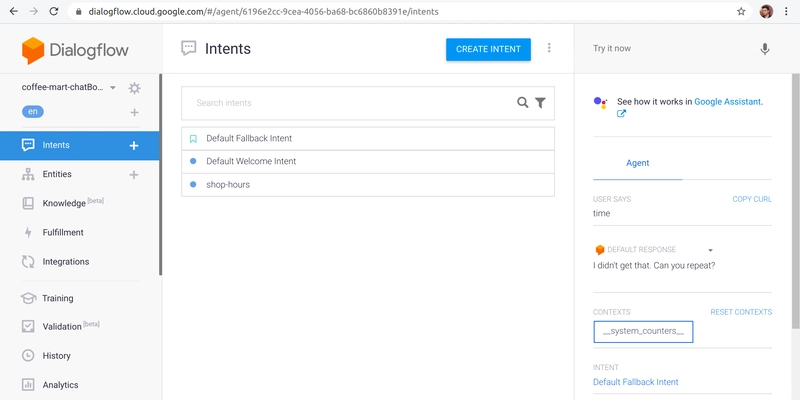
Task: Open Google Assistant link
Action: click(x=729, y=102)
